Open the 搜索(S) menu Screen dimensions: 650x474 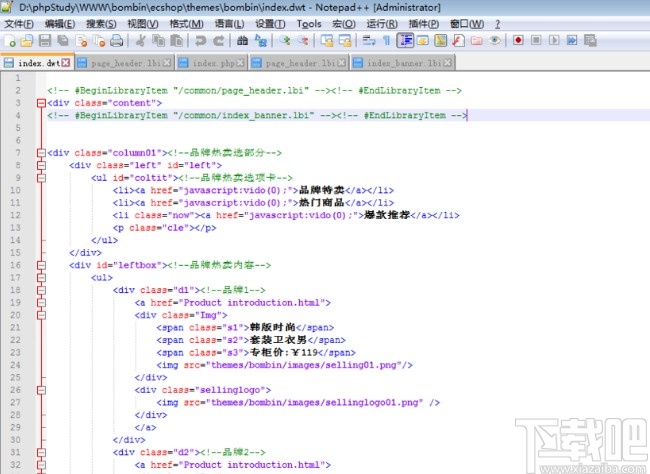point(101,24)
